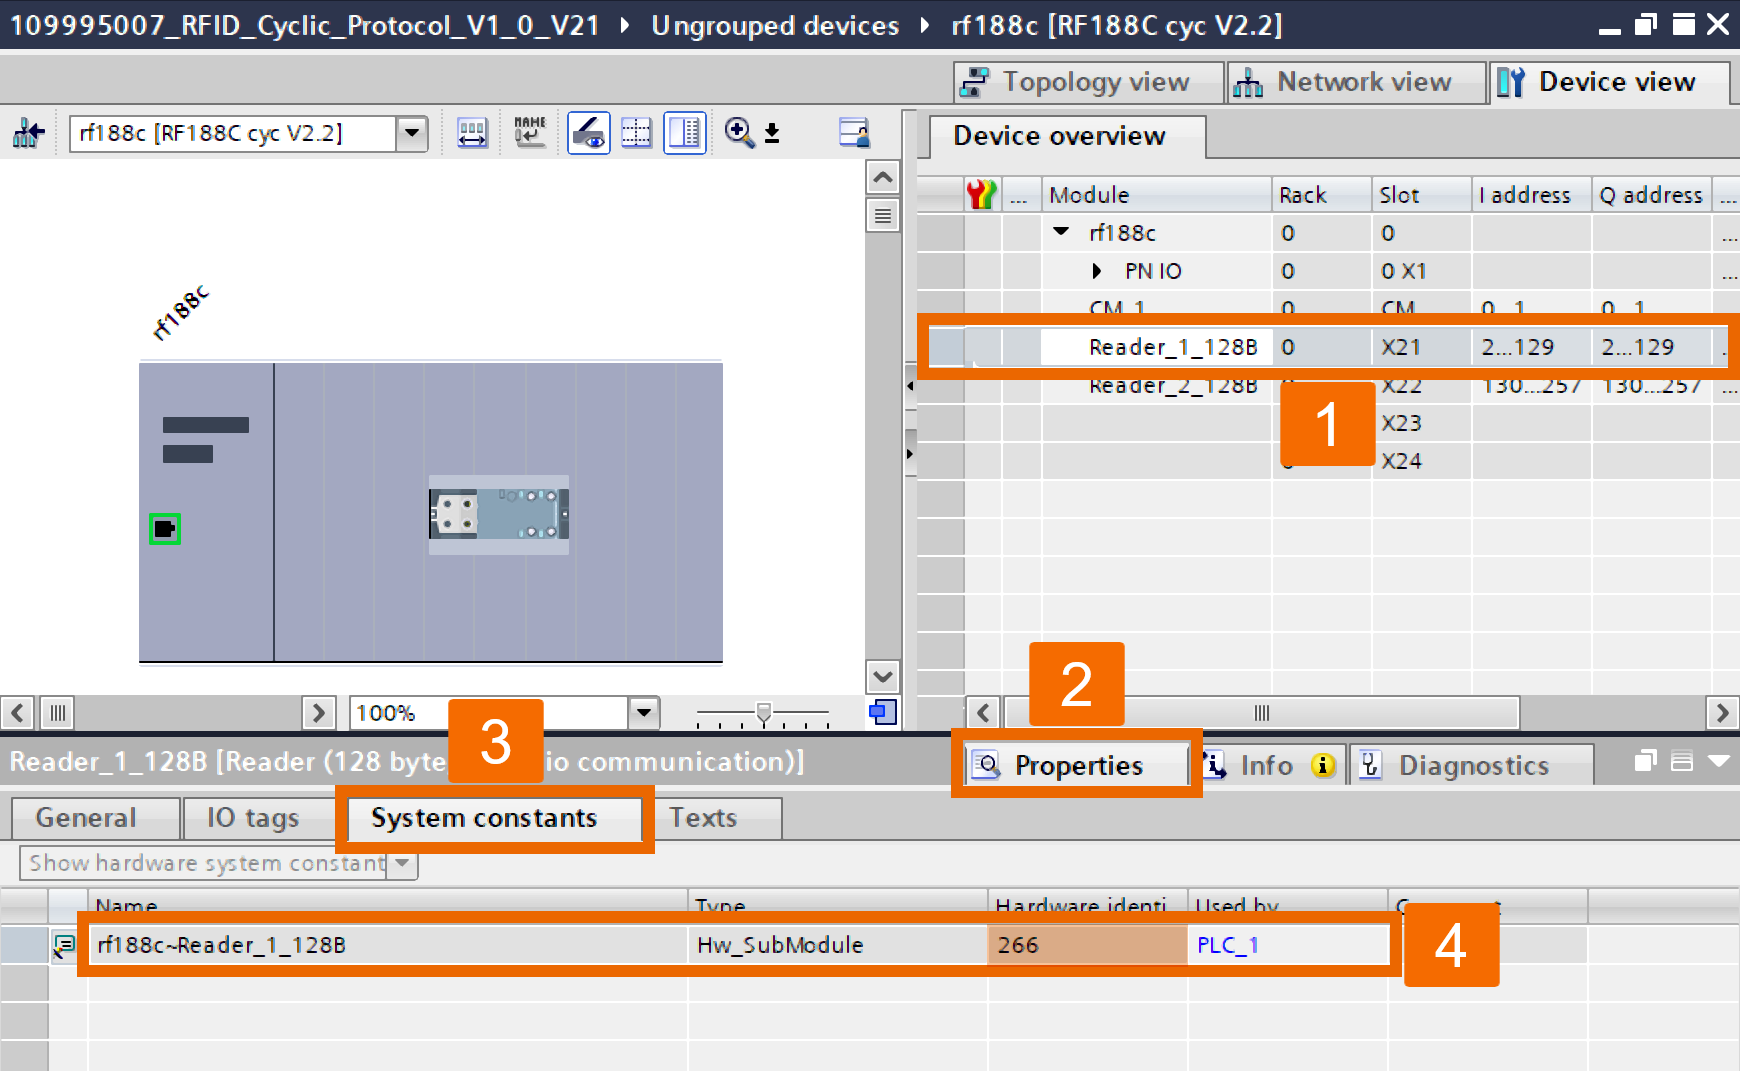The width and height of the screenshot is (1740, 1071).
Task: Click the 2...129 I address cell
Action: click(x=1531, y=347)
